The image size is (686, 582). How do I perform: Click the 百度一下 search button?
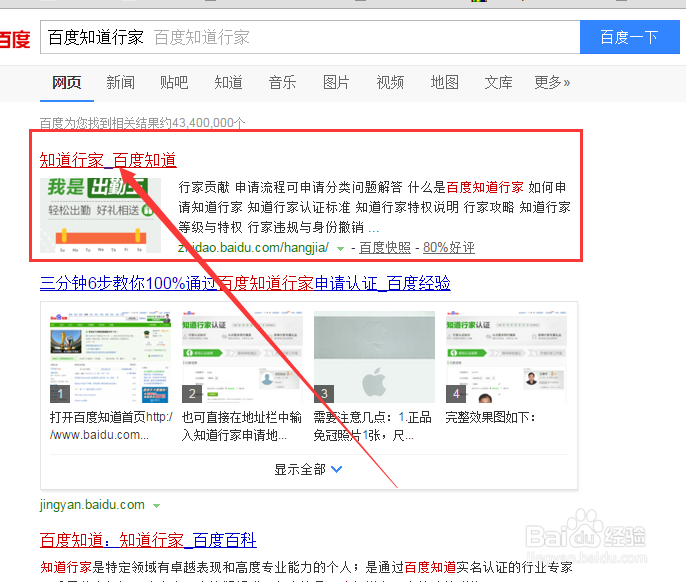click(630, 37)
